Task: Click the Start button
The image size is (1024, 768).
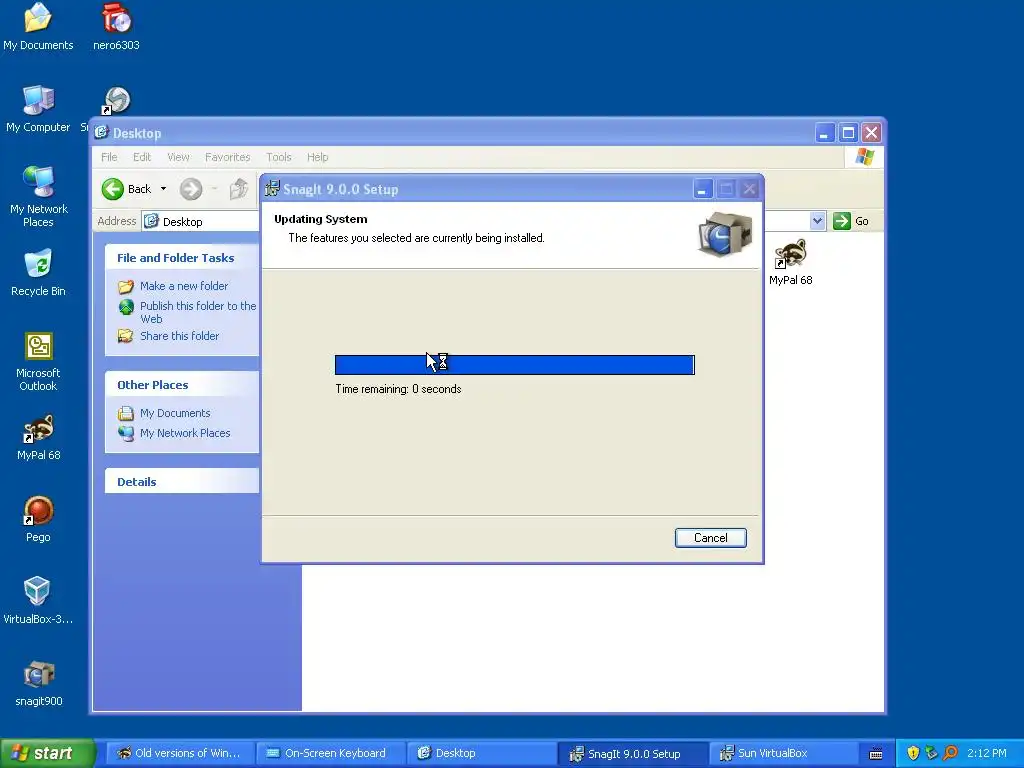Action: (x=47, y=753)
